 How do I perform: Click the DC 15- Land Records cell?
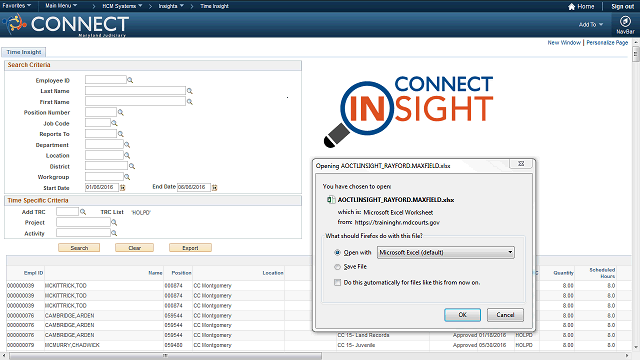363,335
